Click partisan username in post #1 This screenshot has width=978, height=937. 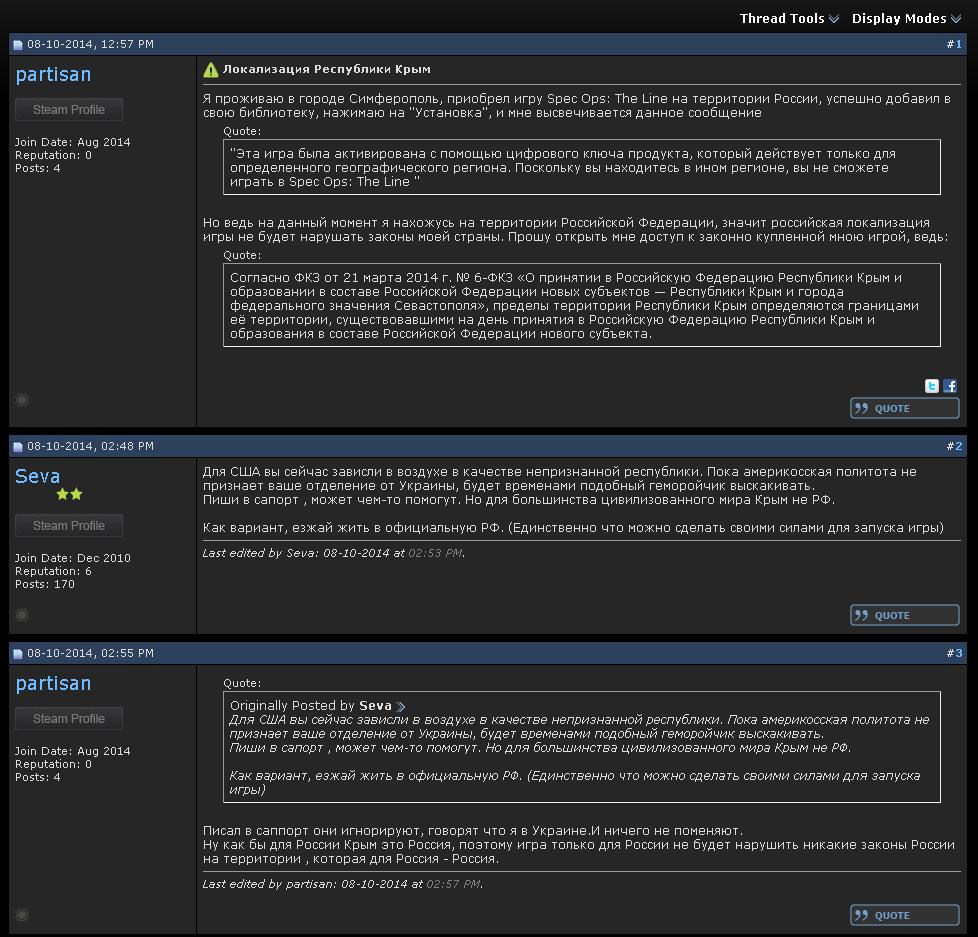(53, 74)
